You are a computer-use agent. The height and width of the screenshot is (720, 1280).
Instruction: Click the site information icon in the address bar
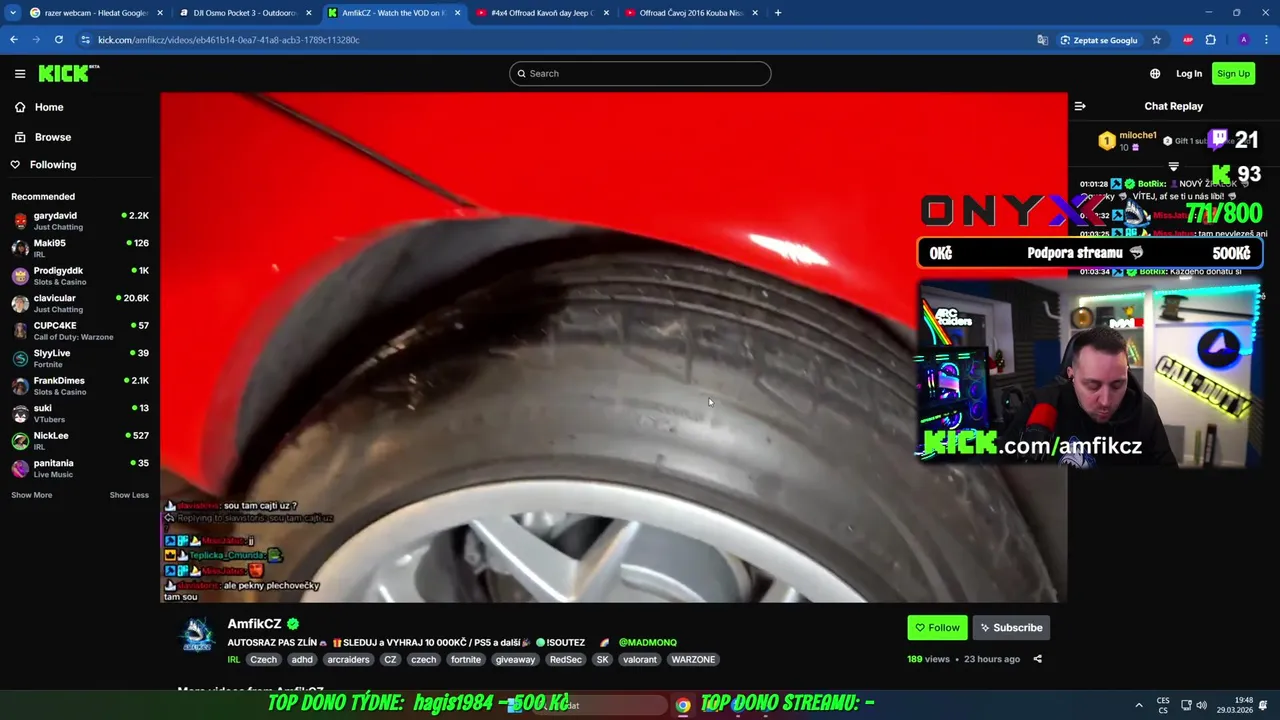pos(85,40)
